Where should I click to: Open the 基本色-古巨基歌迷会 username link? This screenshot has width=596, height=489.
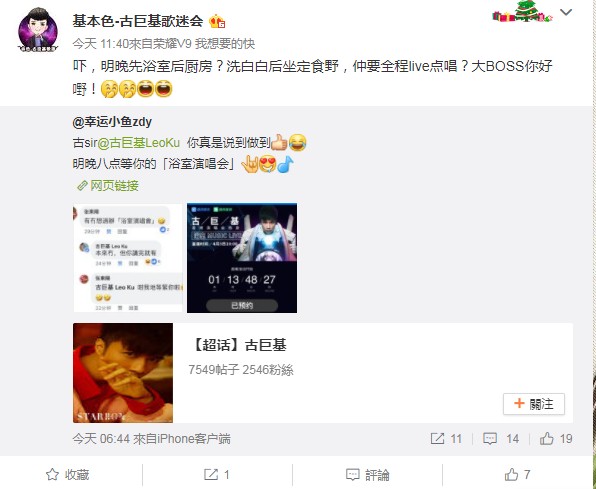coord(138,21)
